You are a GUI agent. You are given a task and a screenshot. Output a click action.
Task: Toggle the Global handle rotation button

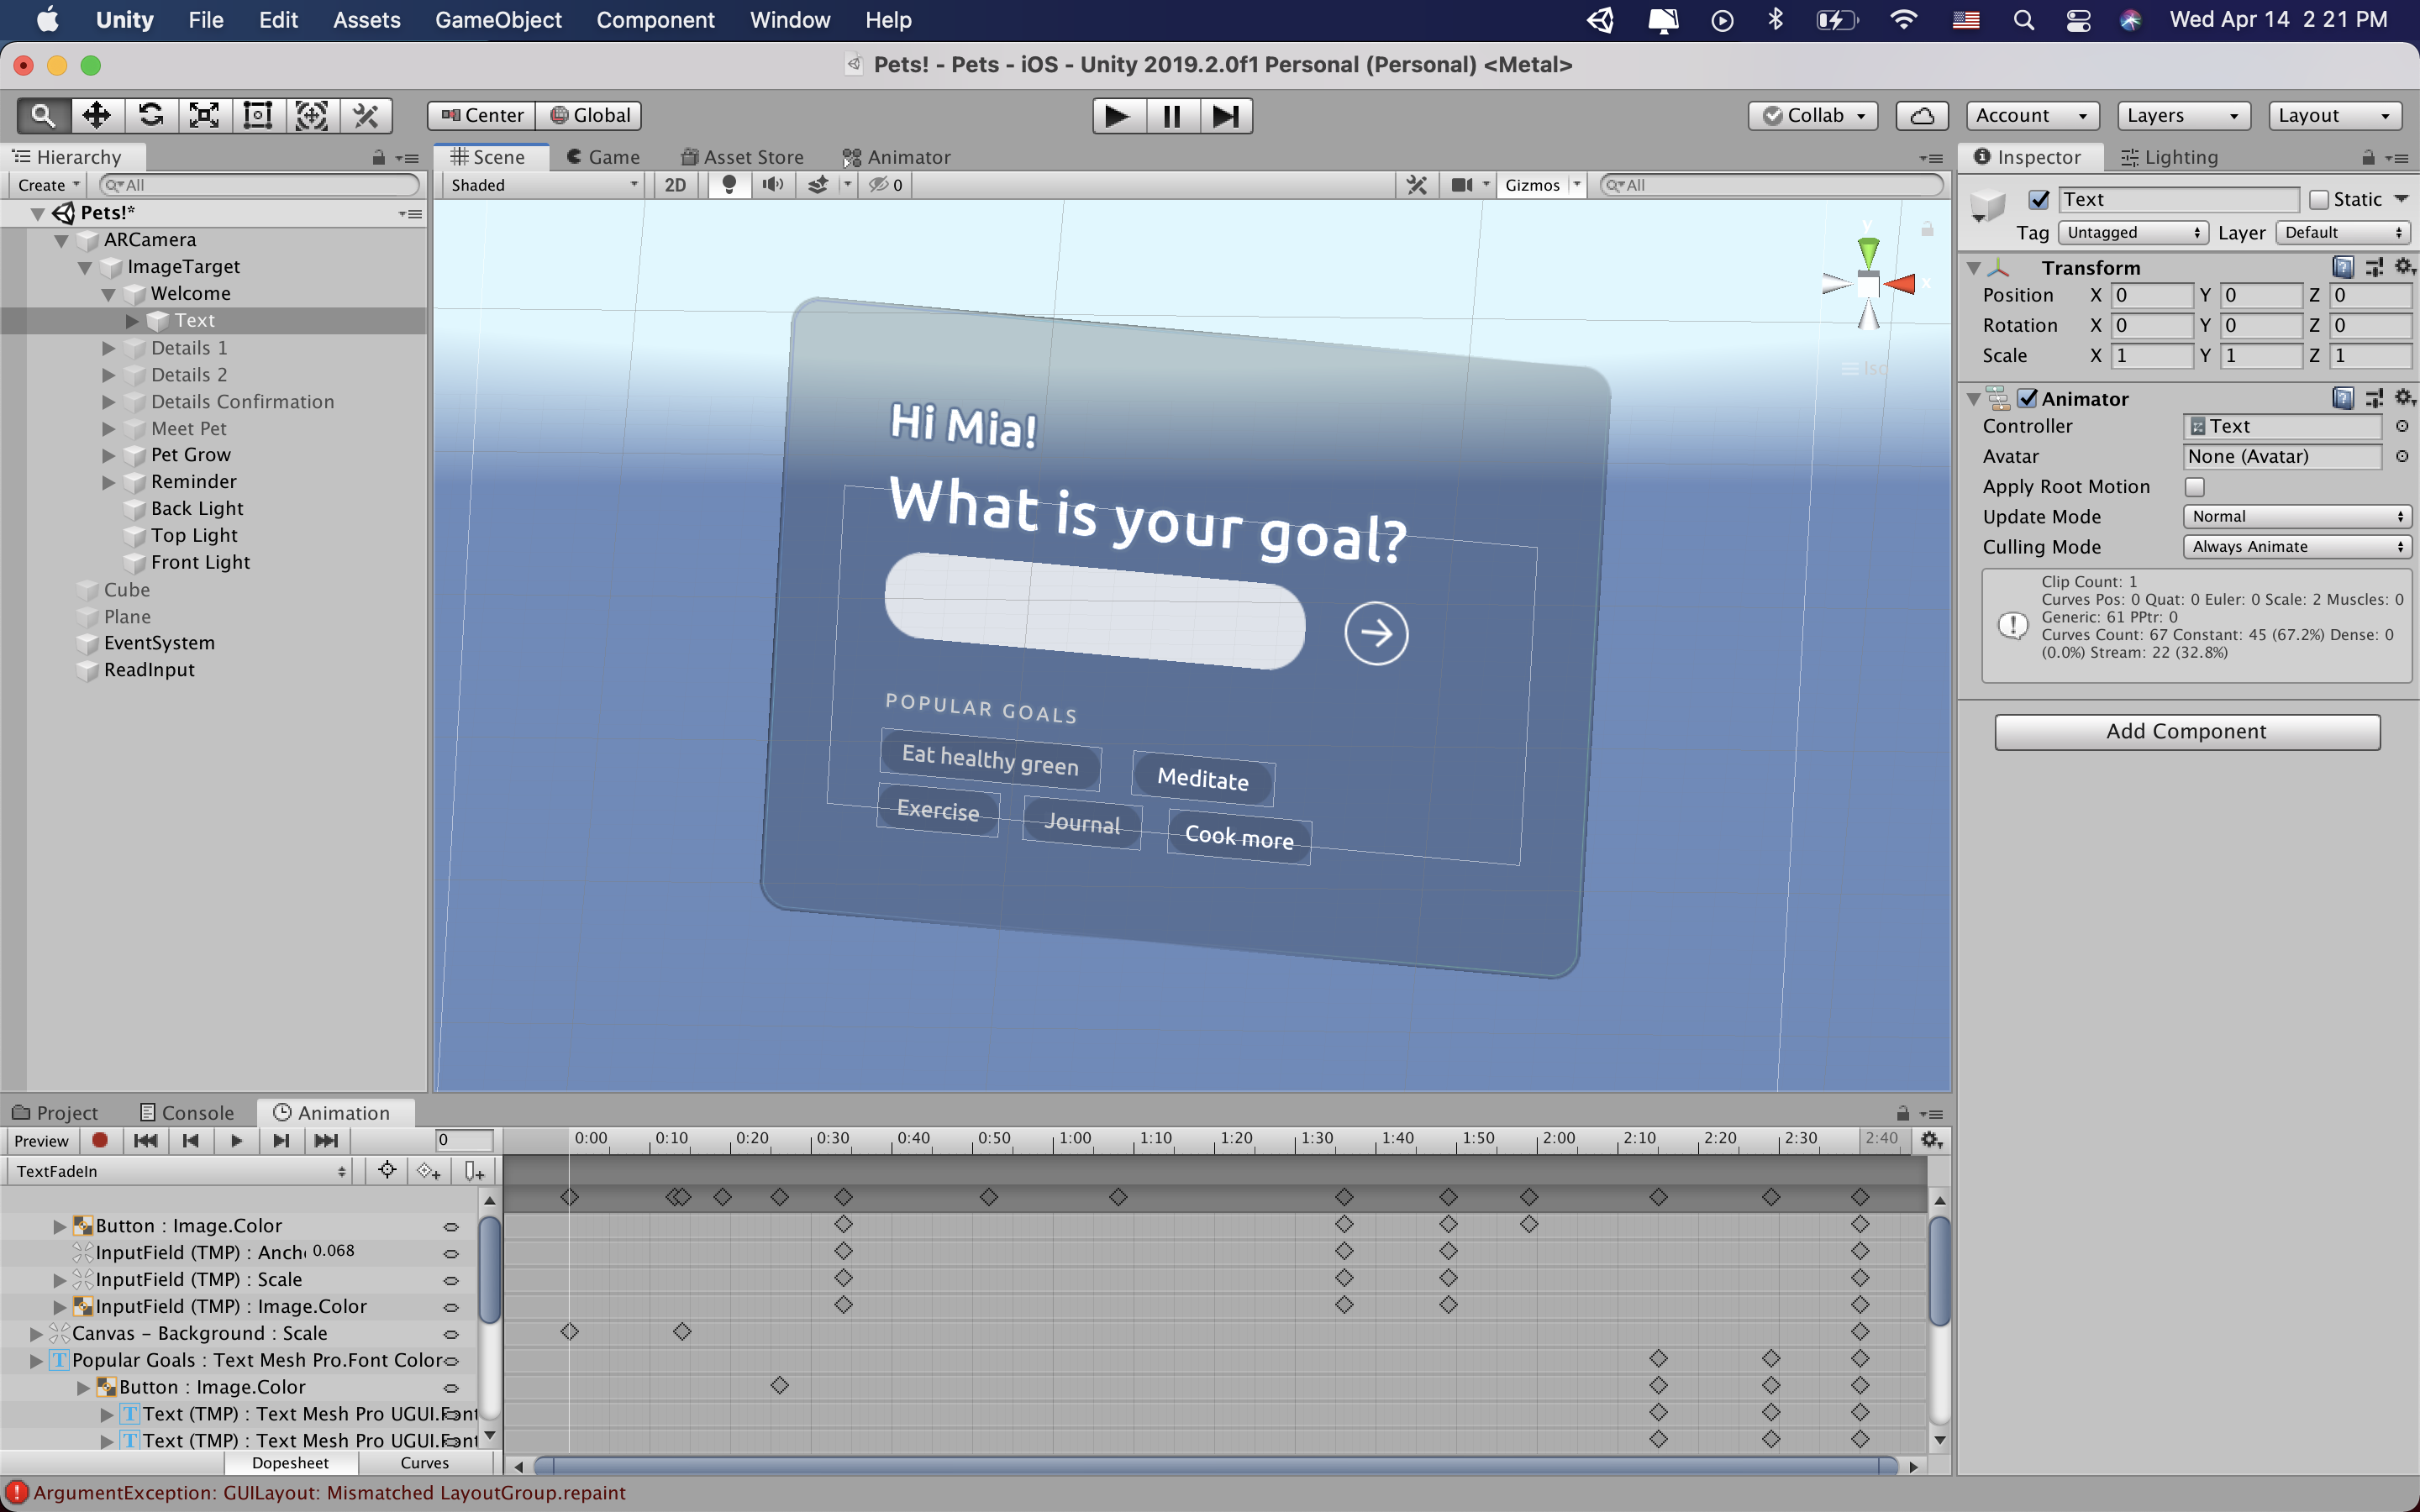[590, 116]
